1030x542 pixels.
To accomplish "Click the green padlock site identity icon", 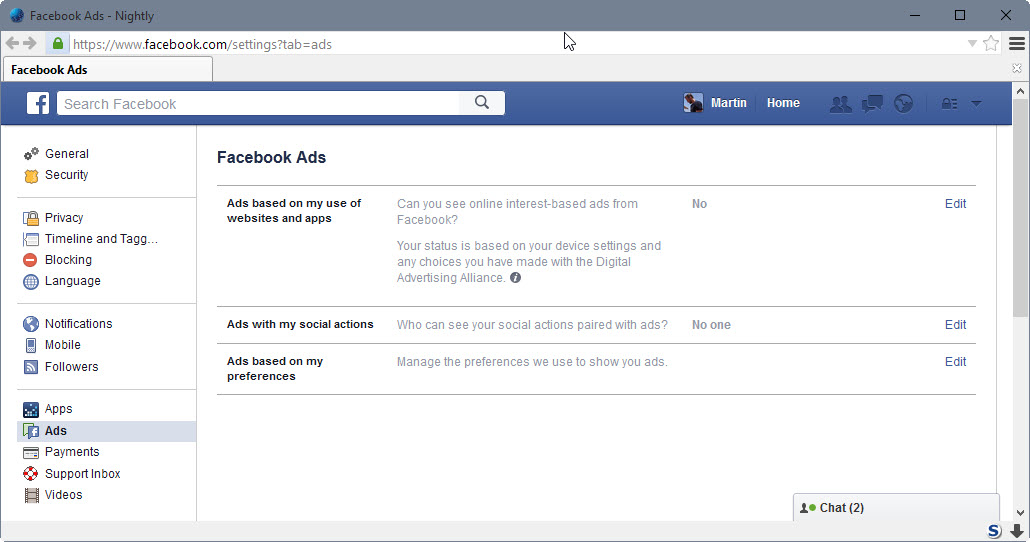I will (58, 43).
